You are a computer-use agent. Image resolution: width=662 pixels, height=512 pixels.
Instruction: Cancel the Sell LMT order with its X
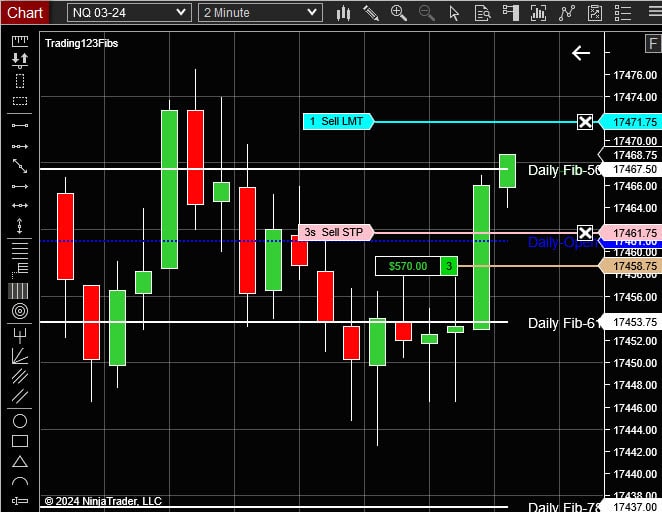[585, 122]
